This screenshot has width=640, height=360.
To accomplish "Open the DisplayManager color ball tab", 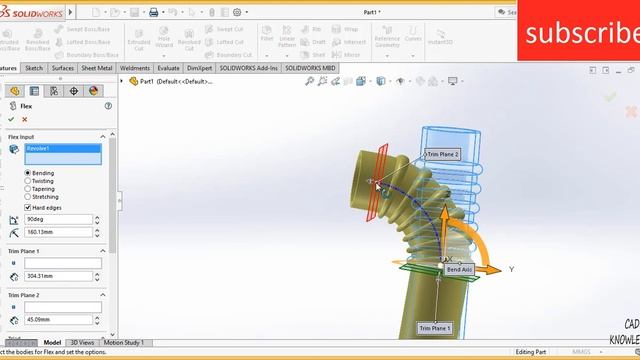I will click(x=93, y=91).
